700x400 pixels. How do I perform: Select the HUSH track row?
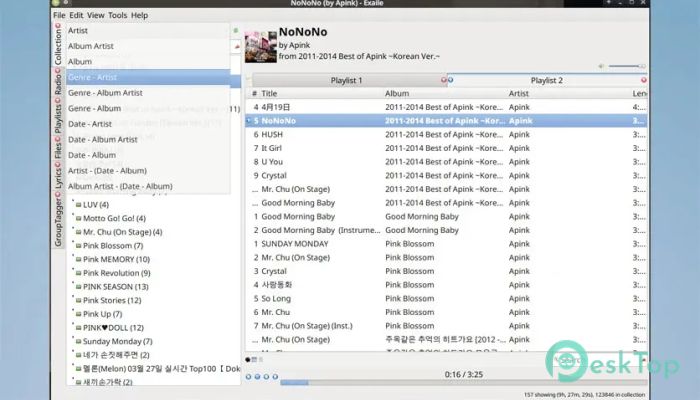446,134
